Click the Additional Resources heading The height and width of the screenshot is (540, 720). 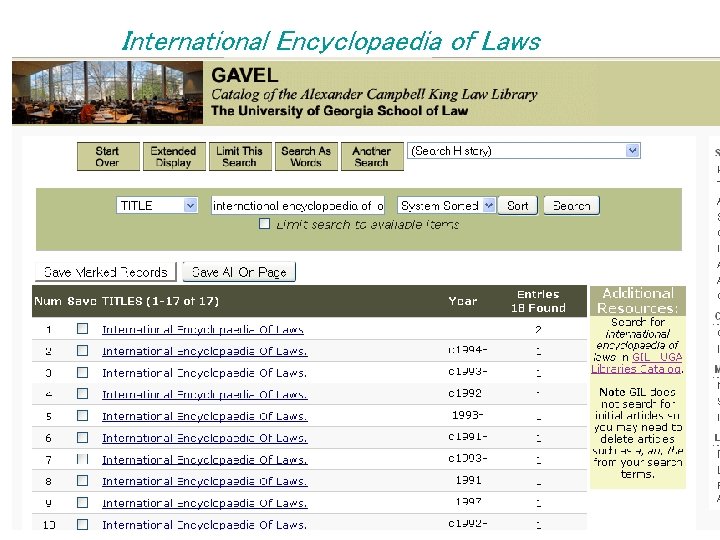click(x=638, y=300)
